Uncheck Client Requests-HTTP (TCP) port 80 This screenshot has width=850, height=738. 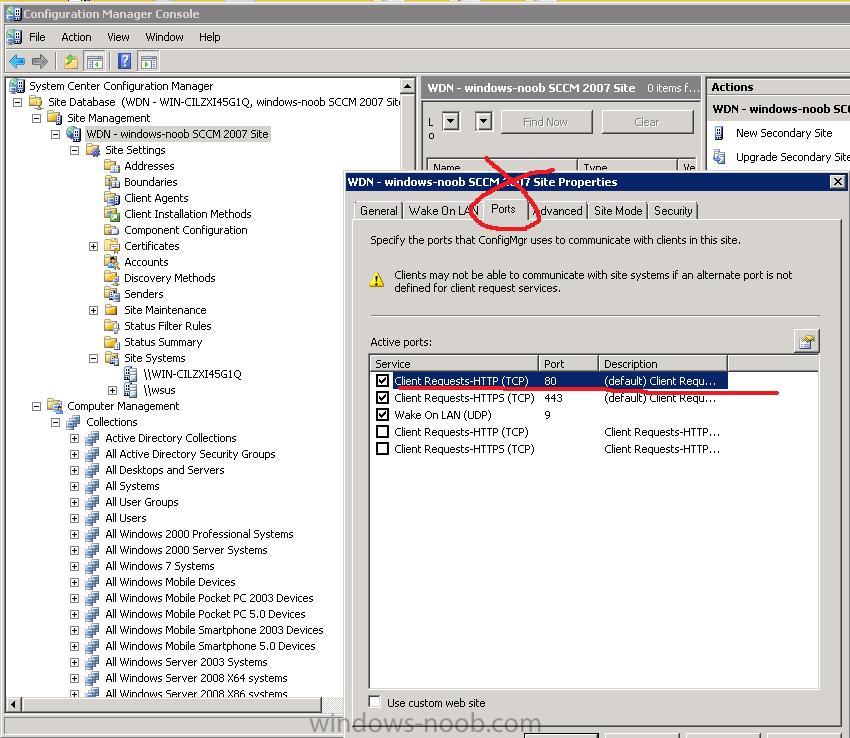pyautogui.click(x=383, y=381)
